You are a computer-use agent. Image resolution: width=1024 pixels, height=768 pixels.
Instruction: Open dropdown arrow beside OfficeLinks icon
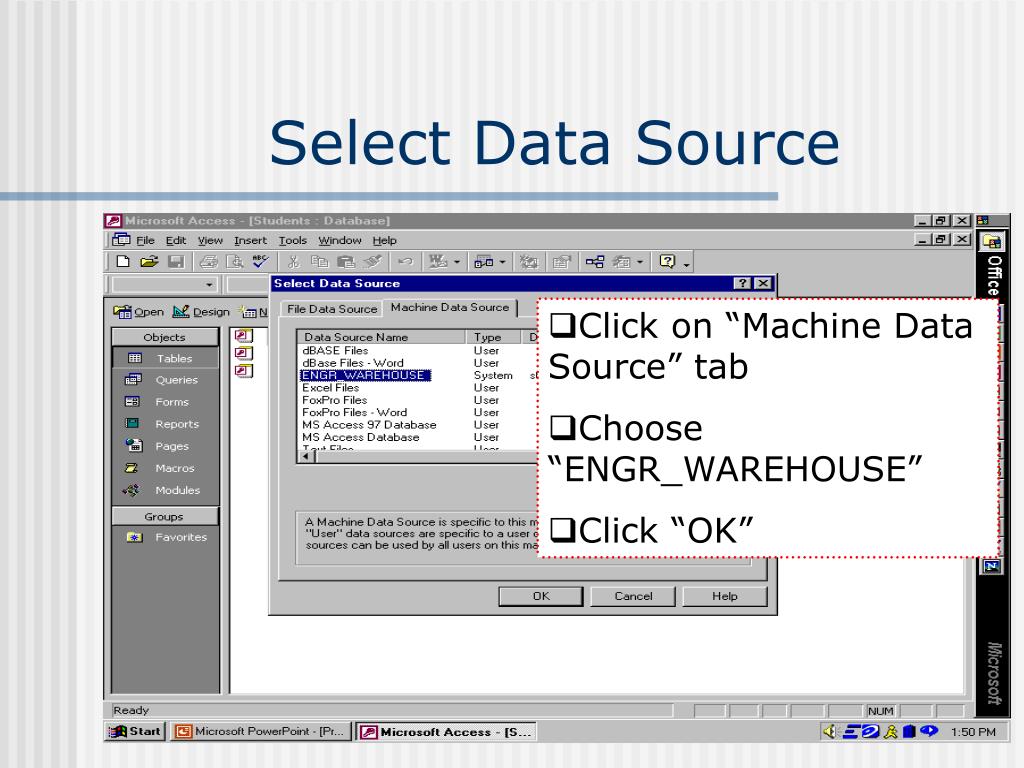(x=456, y=263)
